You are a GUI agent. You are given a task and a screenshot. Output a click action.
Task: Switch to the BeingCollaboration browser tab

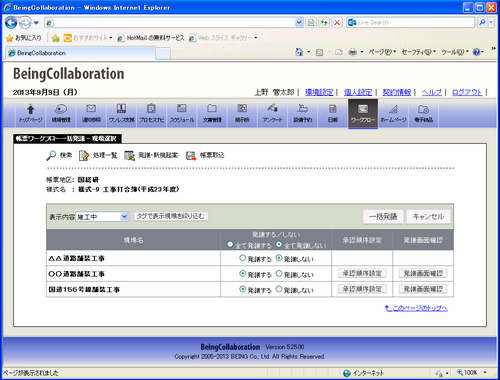coord(80,53)
